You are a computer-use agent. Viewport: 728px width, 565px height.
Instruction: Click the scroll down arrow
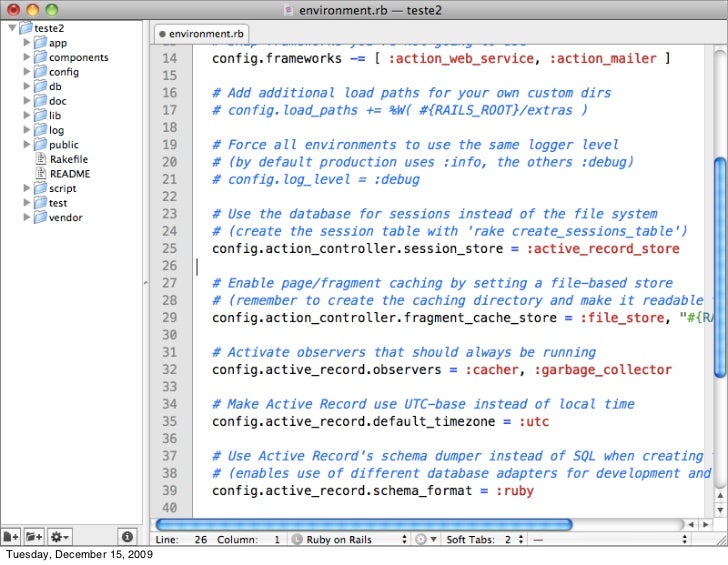pos(720,510)
